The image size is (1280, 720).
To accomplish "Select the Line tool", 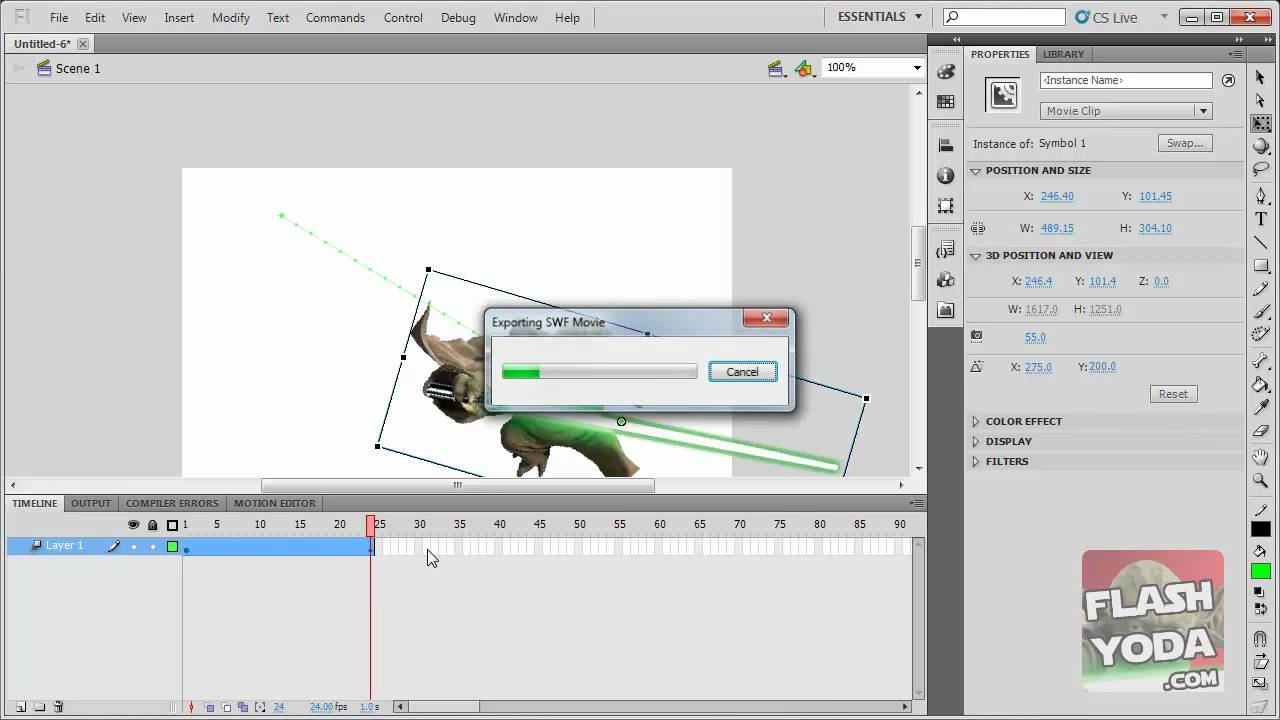I will (1261, 242).
